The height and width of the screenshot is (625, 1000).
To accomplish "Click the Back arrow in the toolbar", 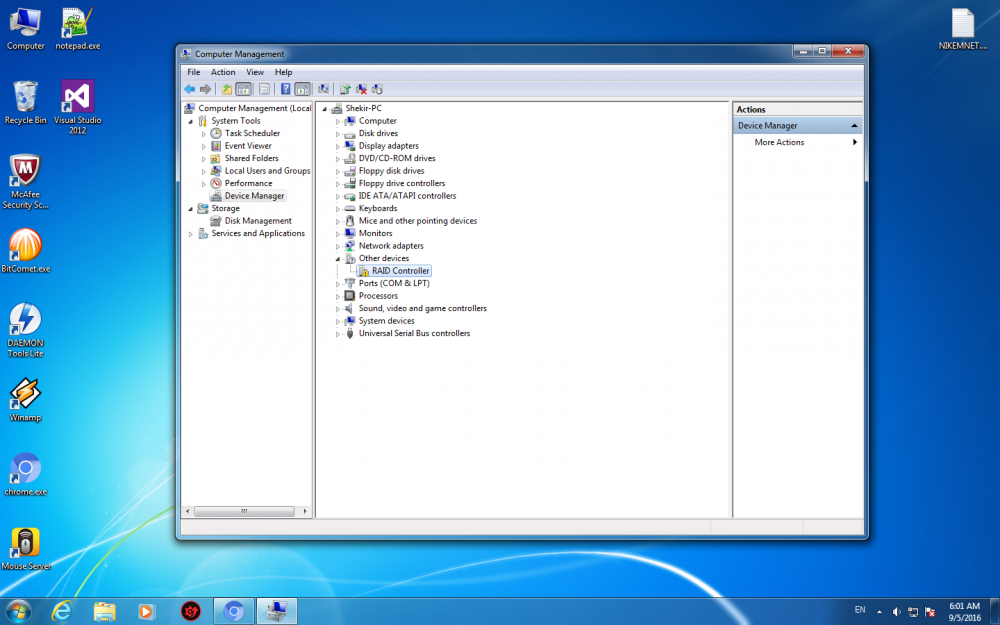I will coord(189,89).
